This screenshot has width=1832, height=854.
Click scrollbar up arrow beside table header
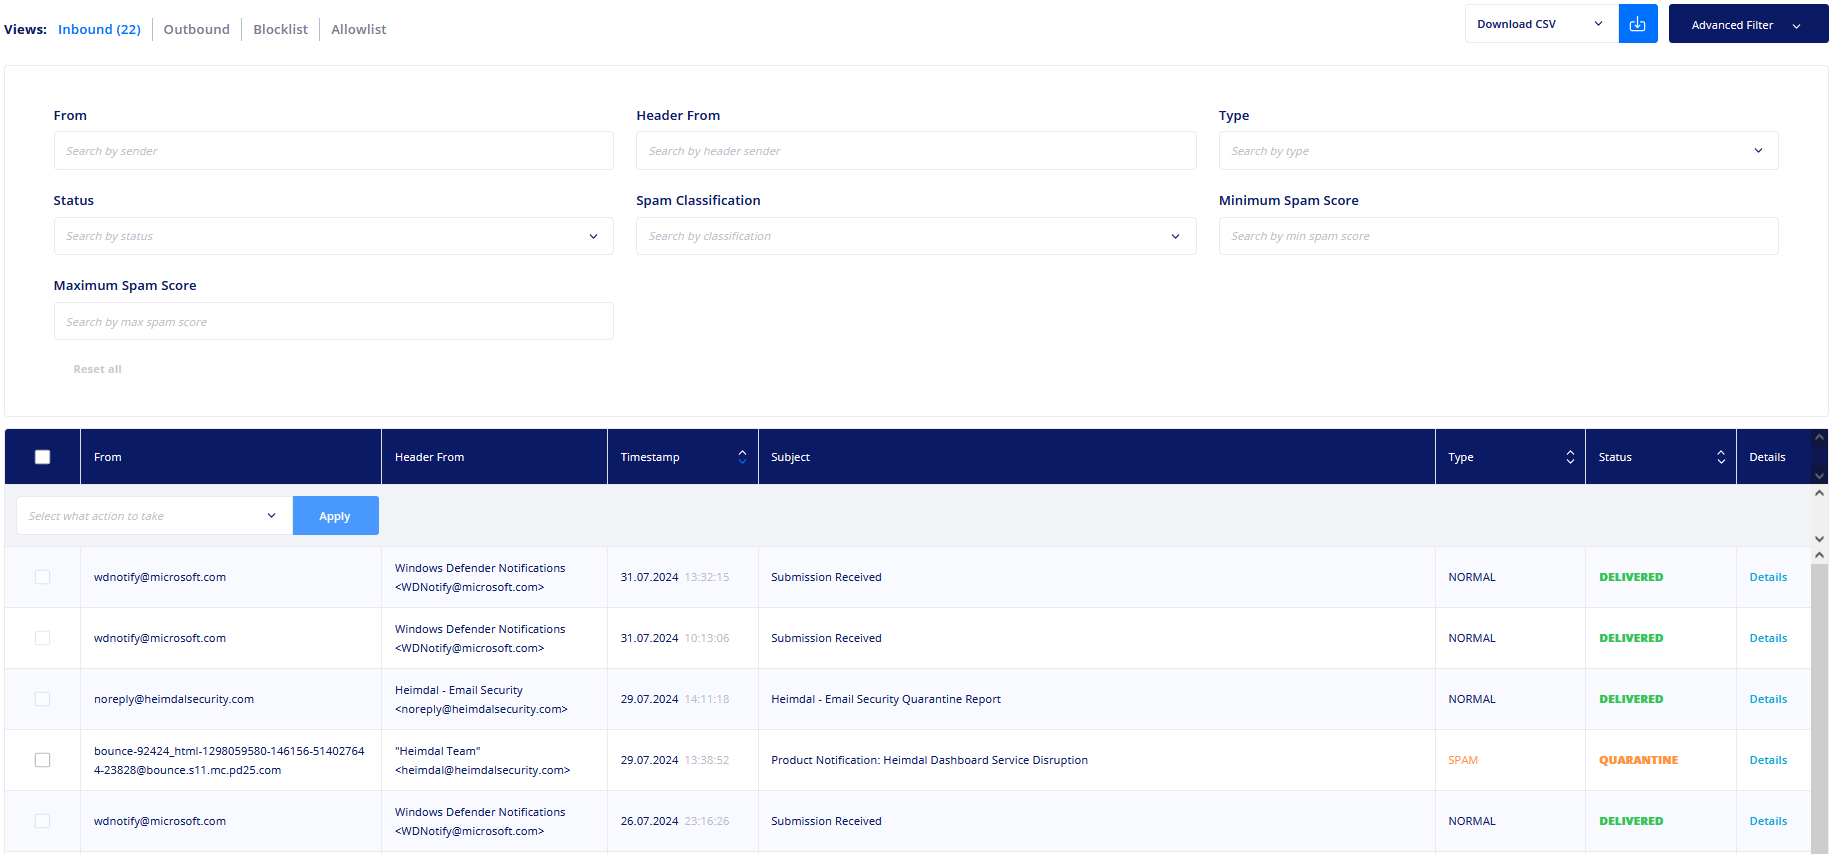pyautogui.click(x=1819, y=437)
